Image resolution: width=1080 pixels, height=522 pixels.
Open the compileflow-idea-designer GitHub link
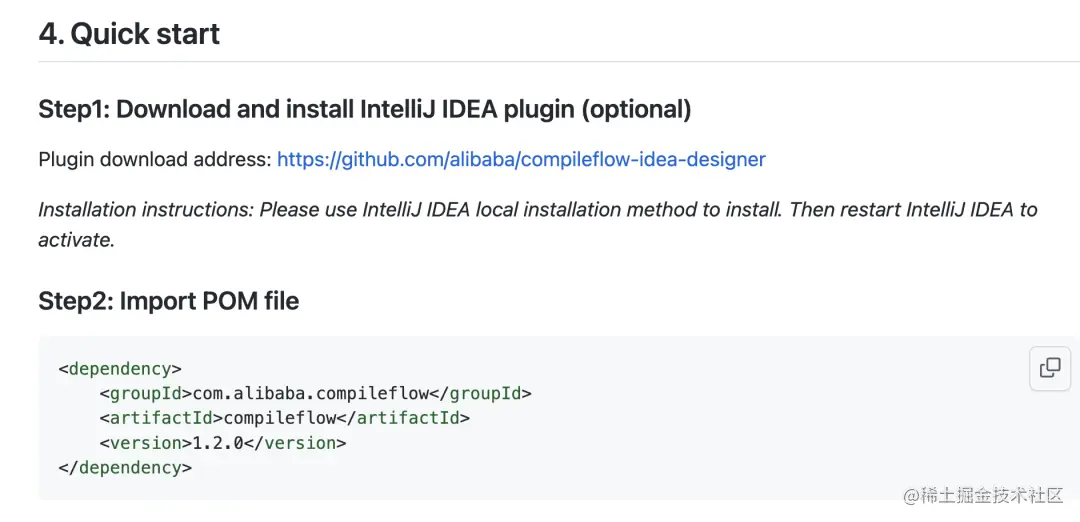pos(521,159)
